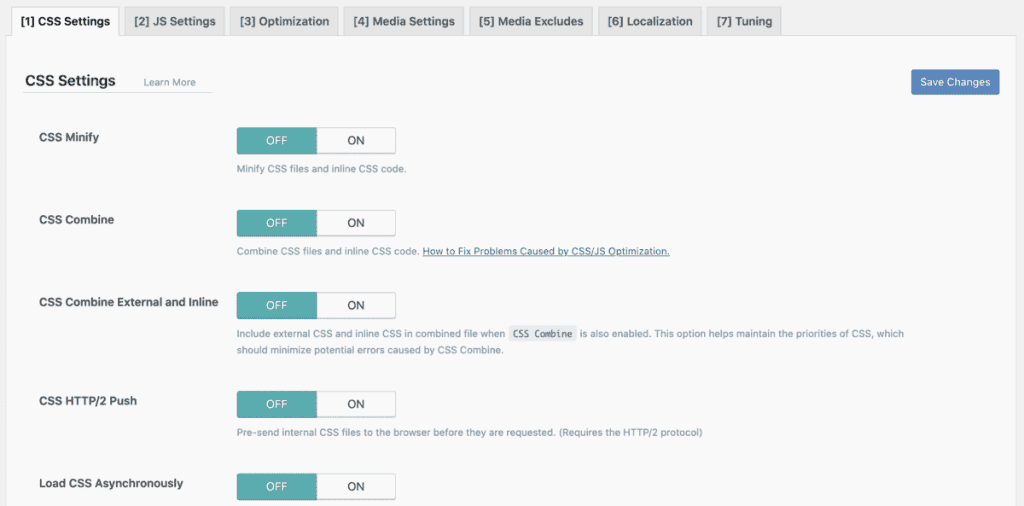Click the 'Minify CSS files and inline CSS code.' description

321,168
